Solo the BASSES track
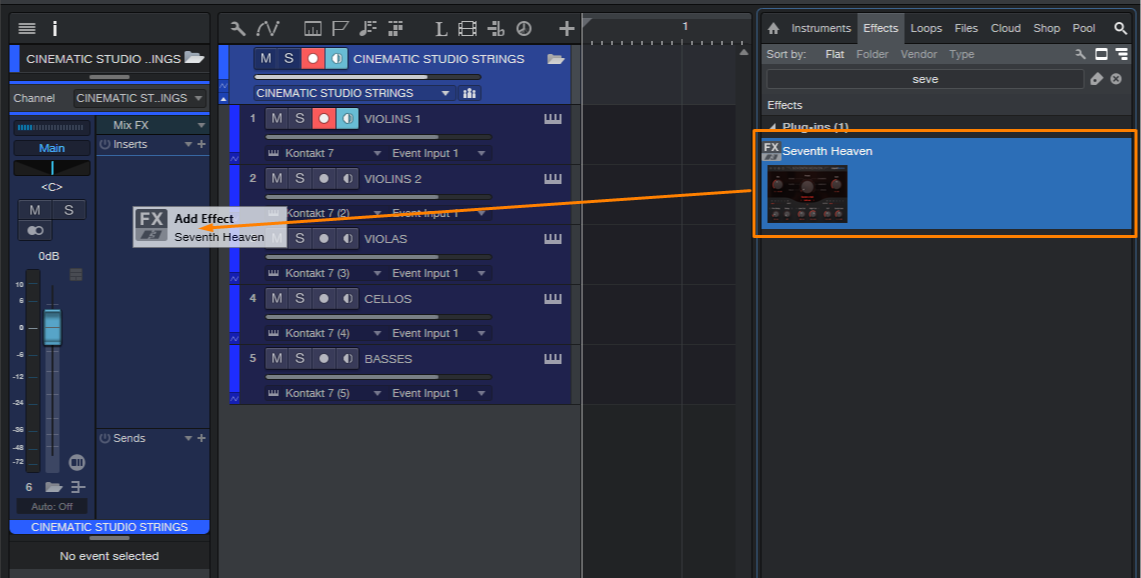Image resolution: width=1141 pixels, height=578 pixels. [300, 358]
